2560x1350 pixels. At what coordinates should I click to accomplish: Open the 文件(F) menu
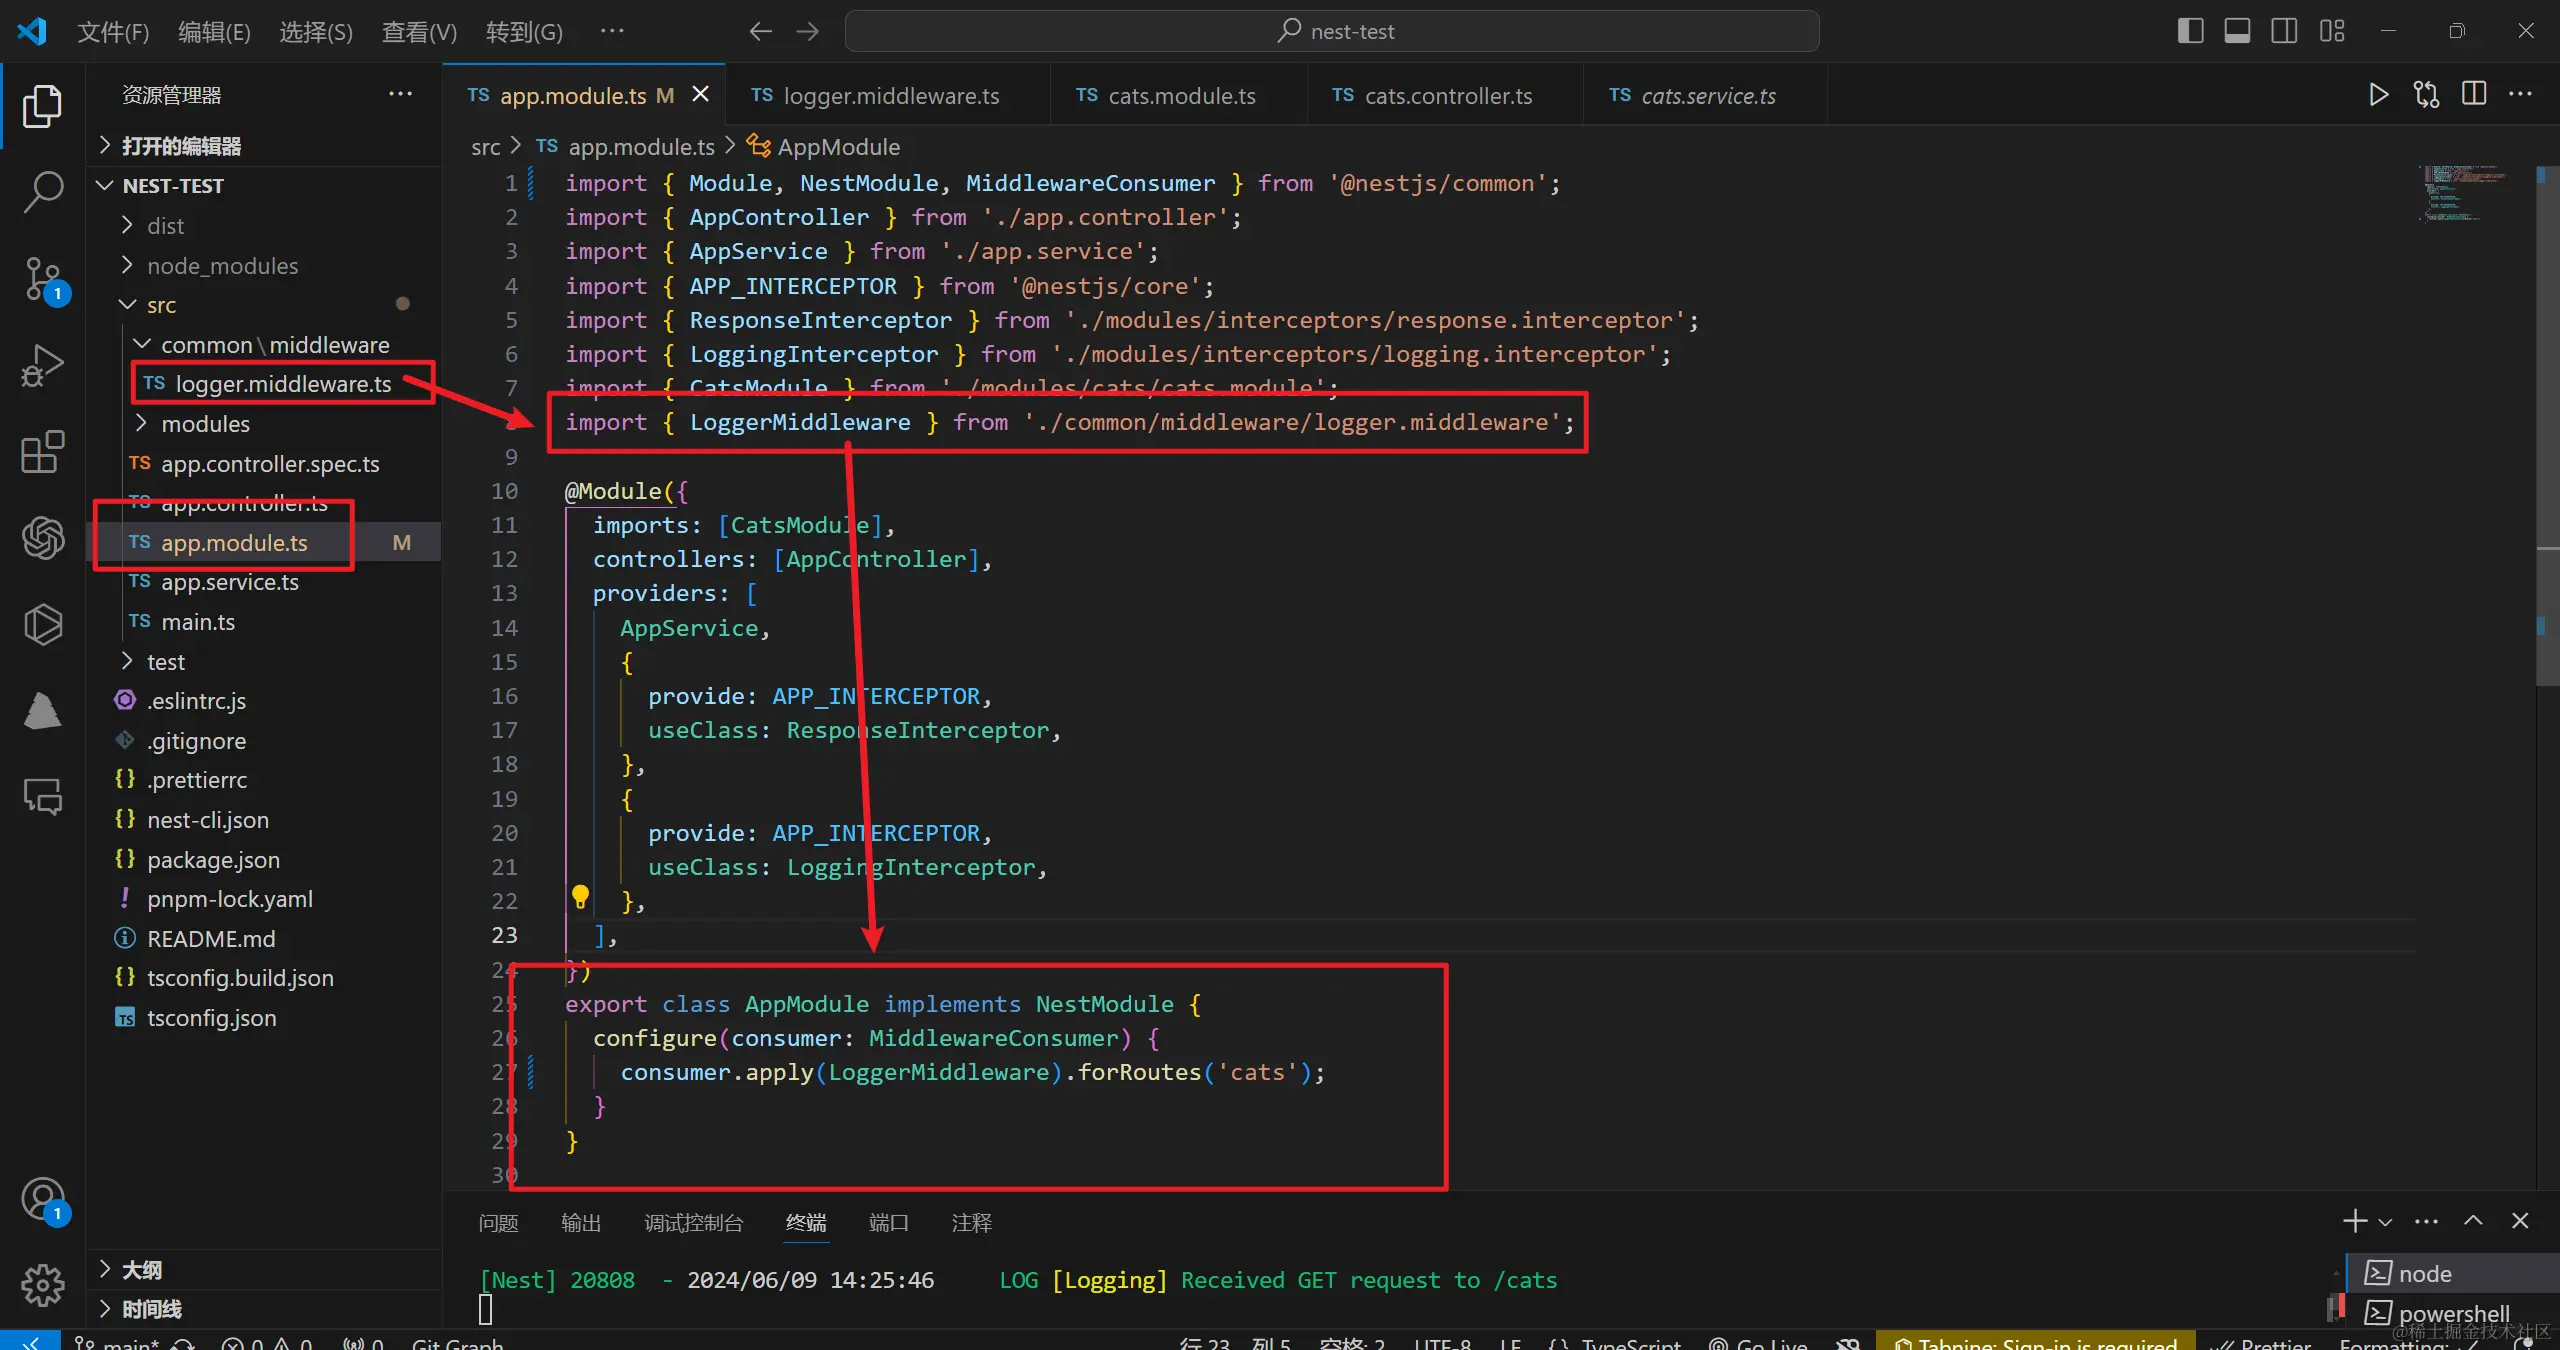[x=113, y=32]
